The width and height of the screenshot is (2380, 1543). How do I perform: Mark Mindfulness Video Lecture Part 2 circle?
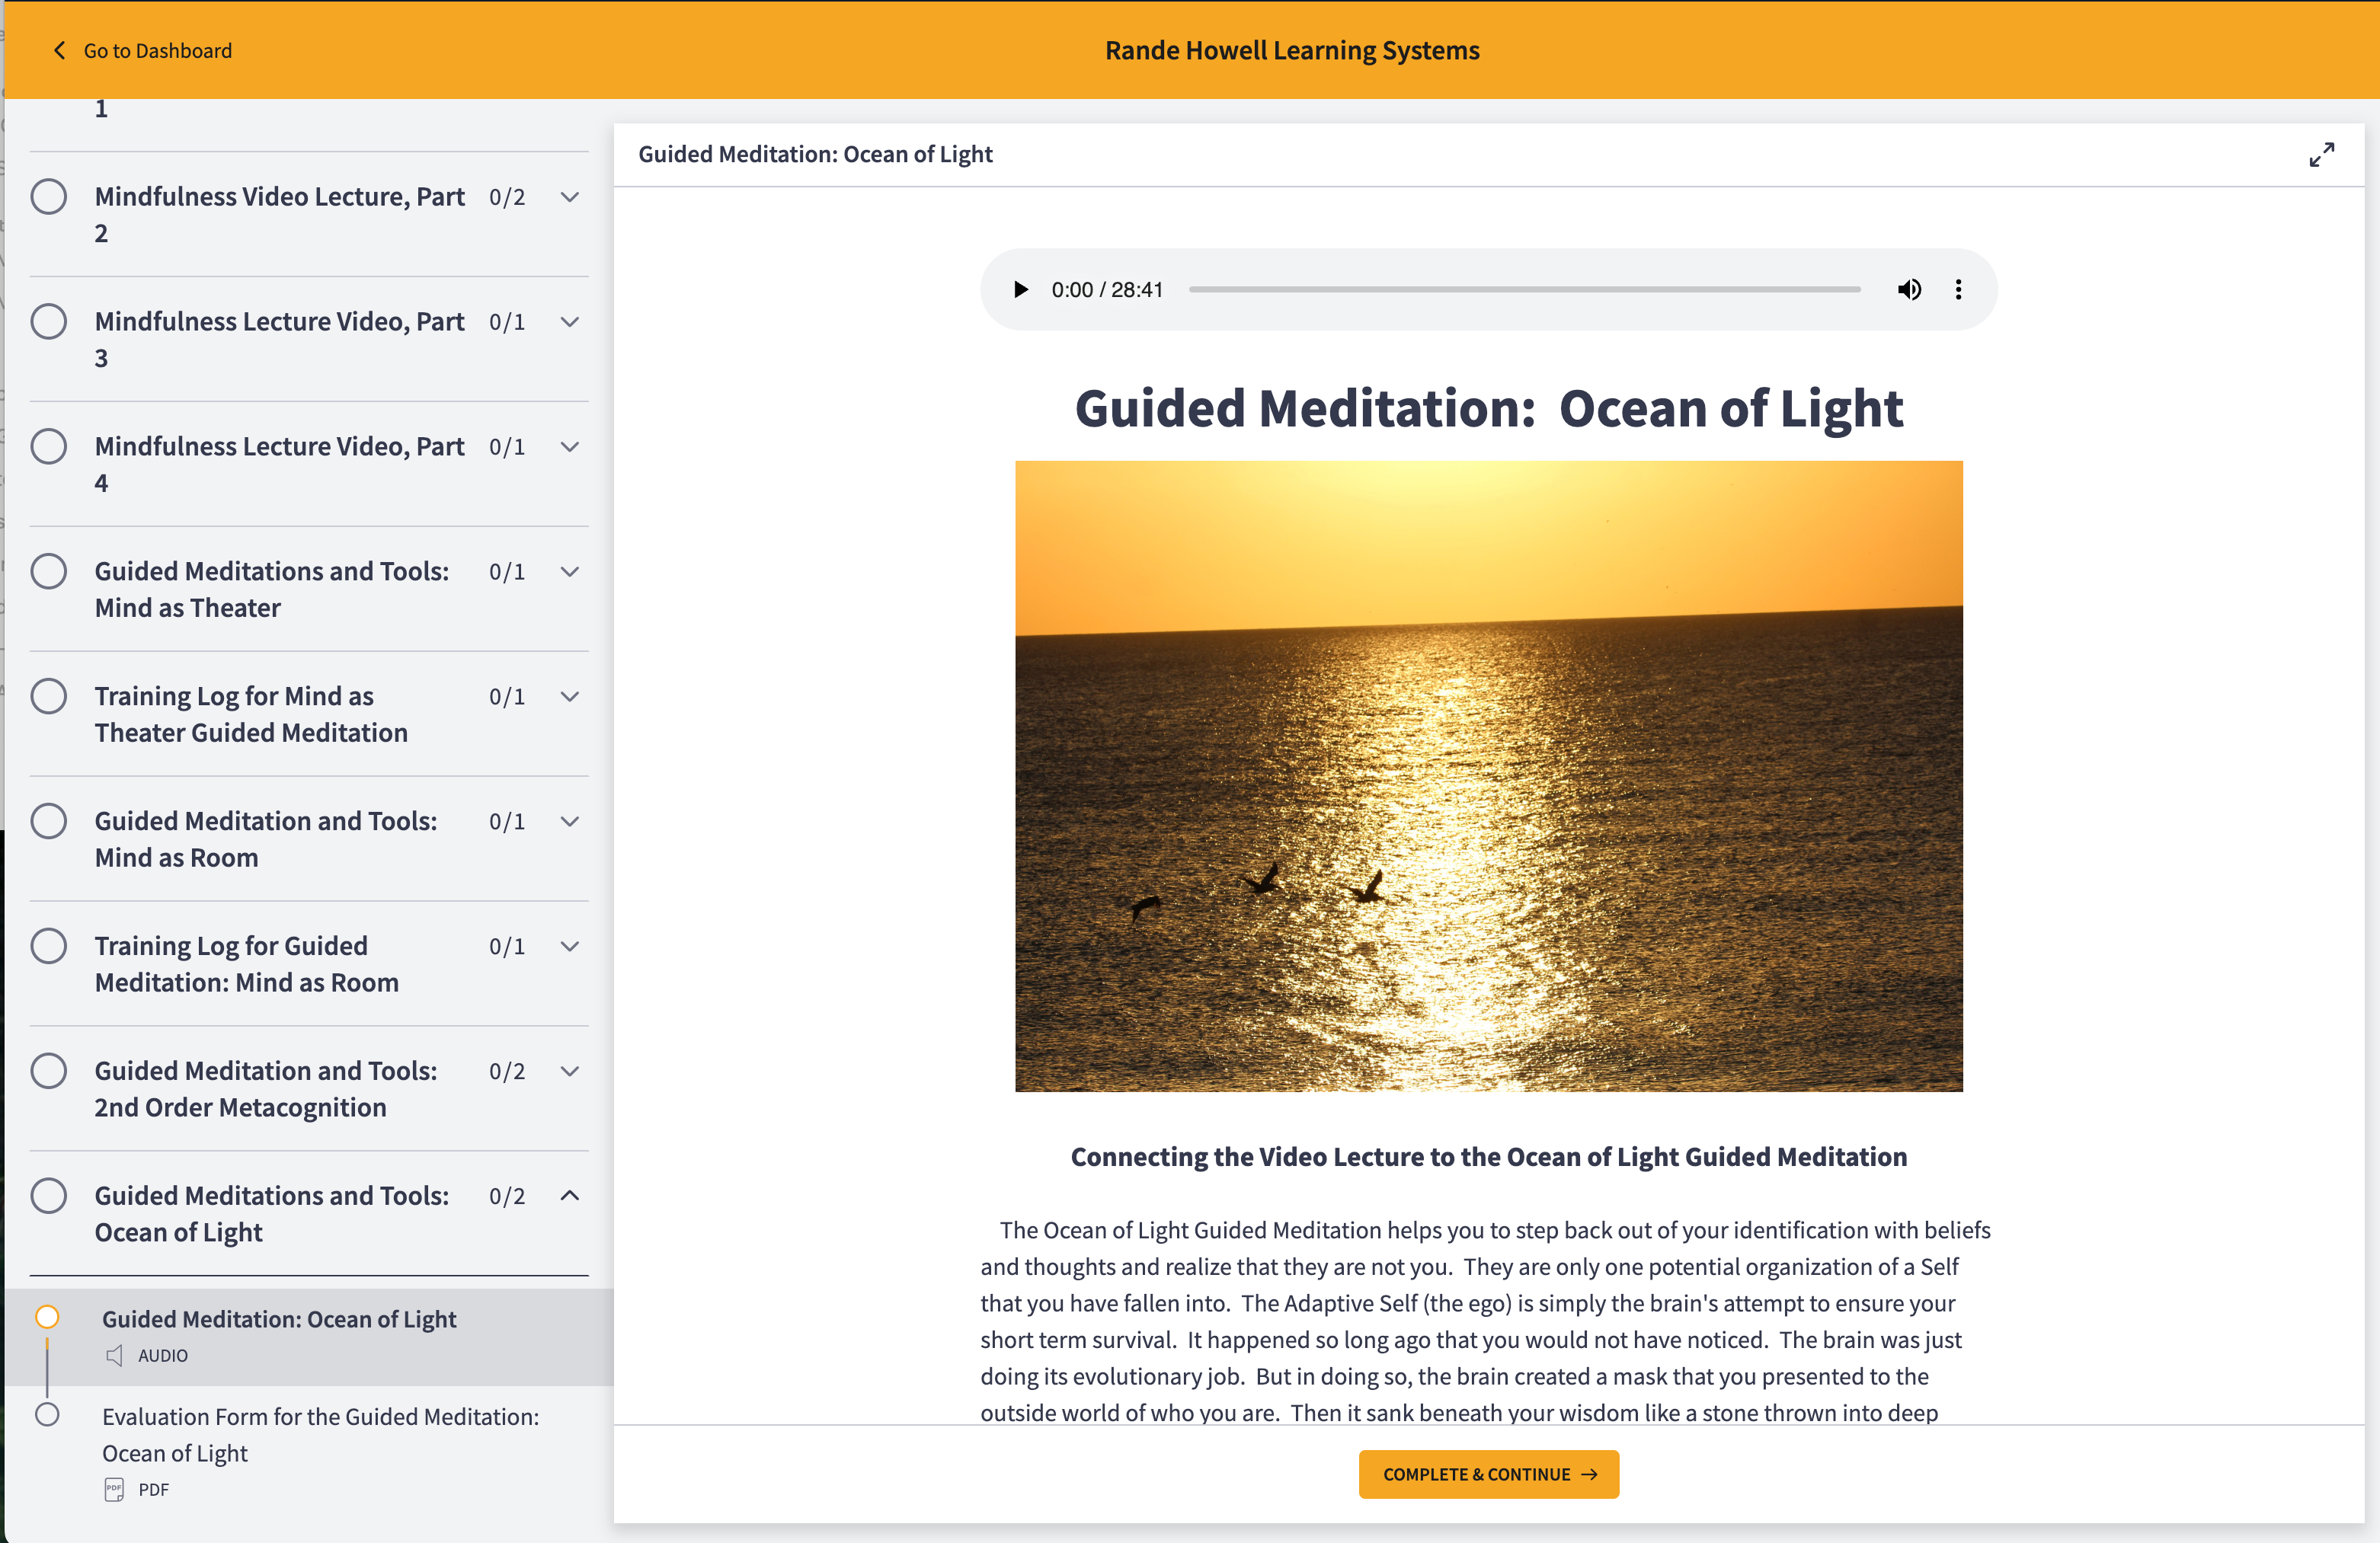[x=49, y=197]
